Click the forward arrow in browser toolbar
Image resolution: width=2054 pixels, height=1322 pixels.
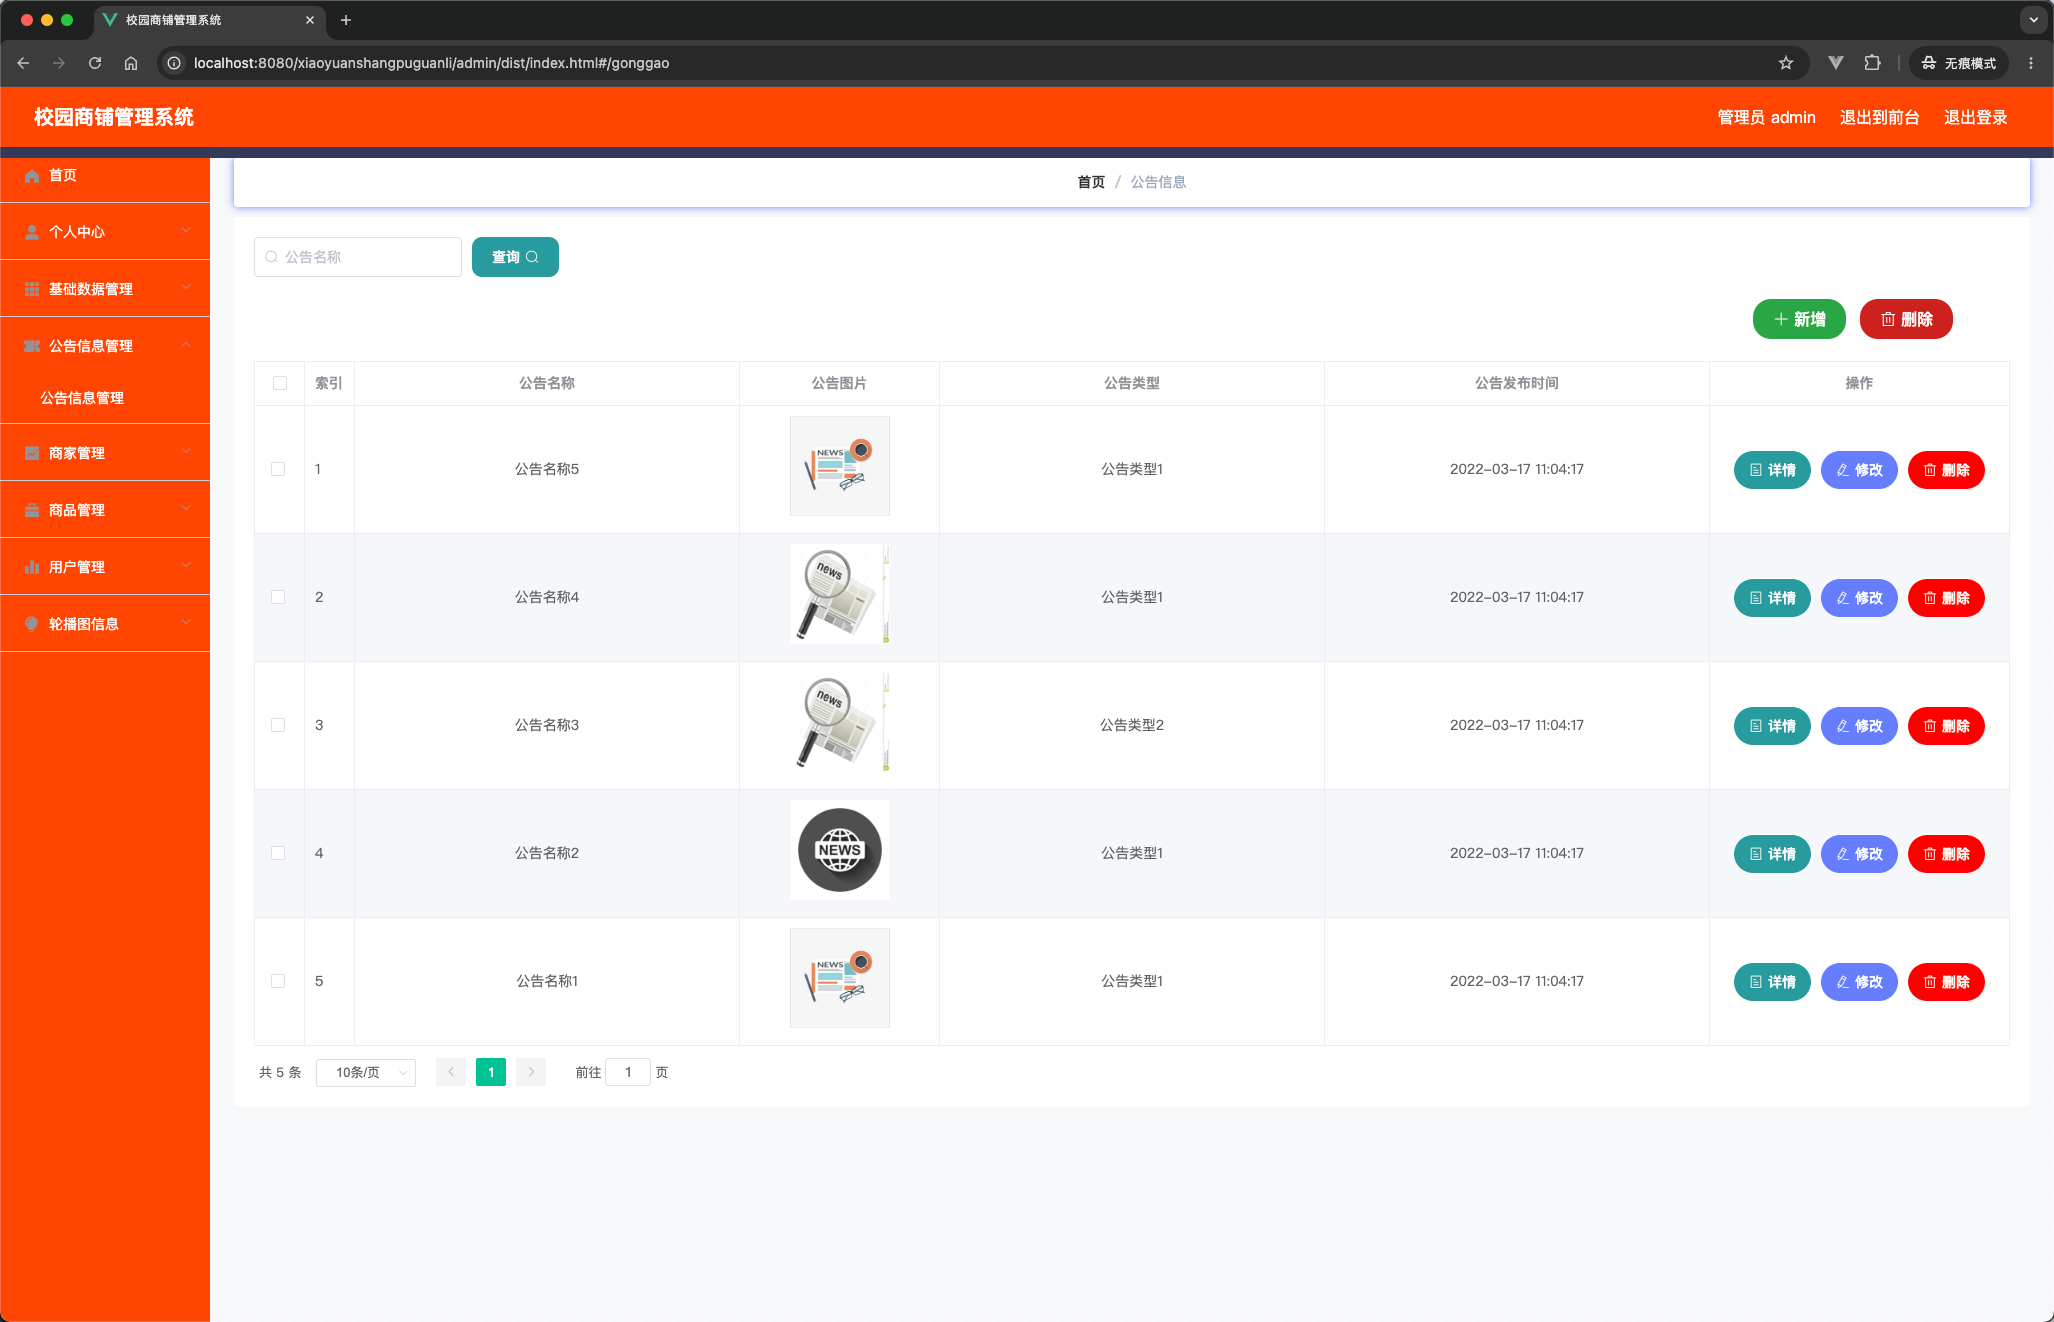59,63
